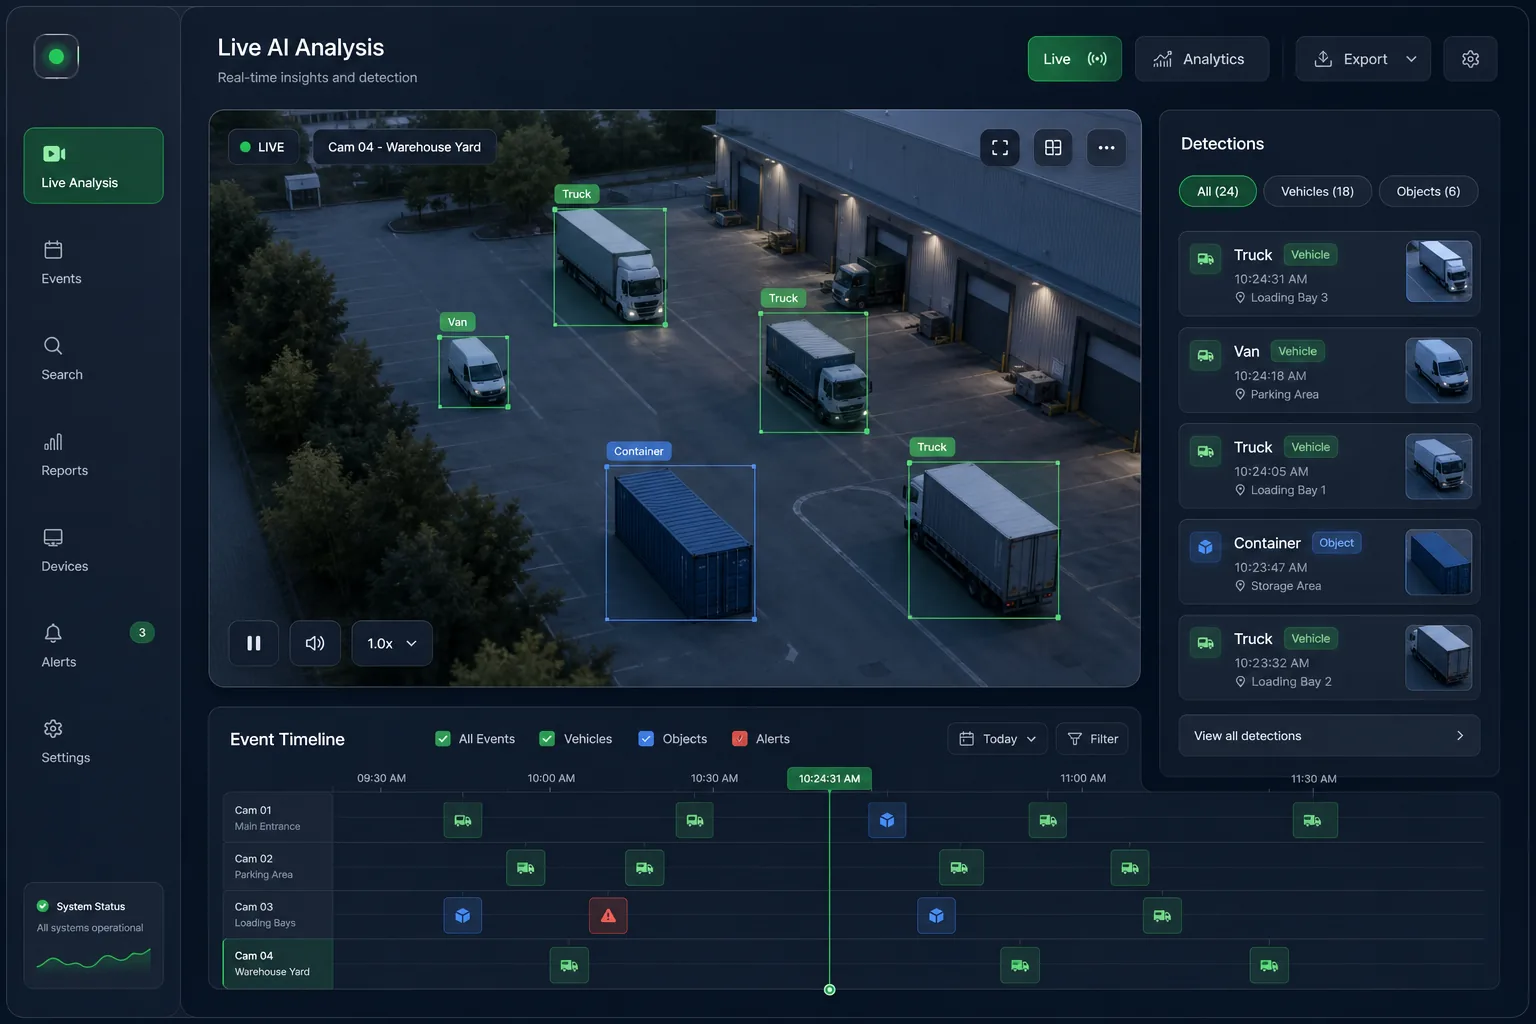Open Truck detection at Loading Bay 1
This screenshot has height=1024, width=1536.
pyautogui.click(x=1329, y=466)
